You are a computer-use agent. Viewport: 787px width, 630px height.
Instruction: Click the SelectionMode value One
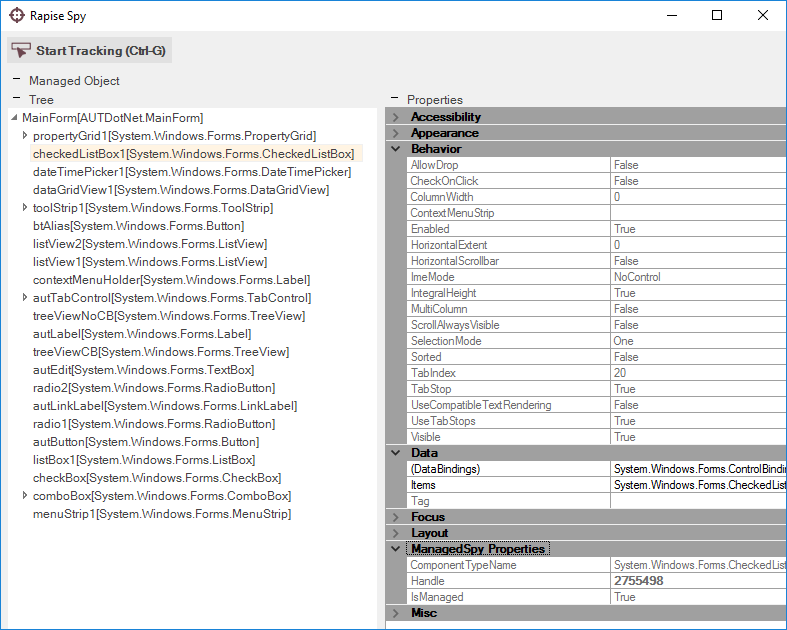pos(623,341)
